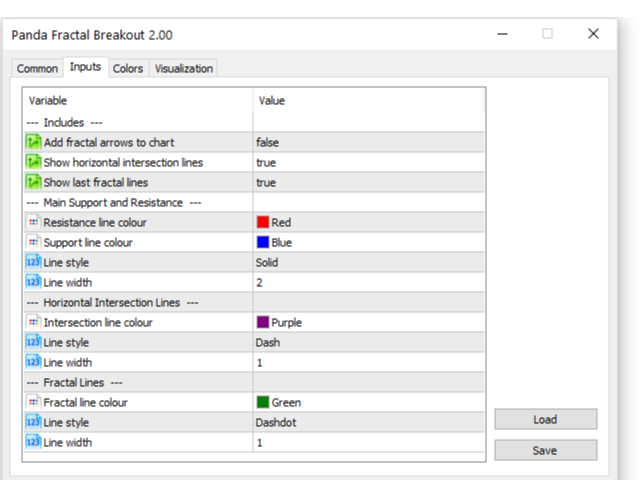Load a saved input preset

(545, 419)
